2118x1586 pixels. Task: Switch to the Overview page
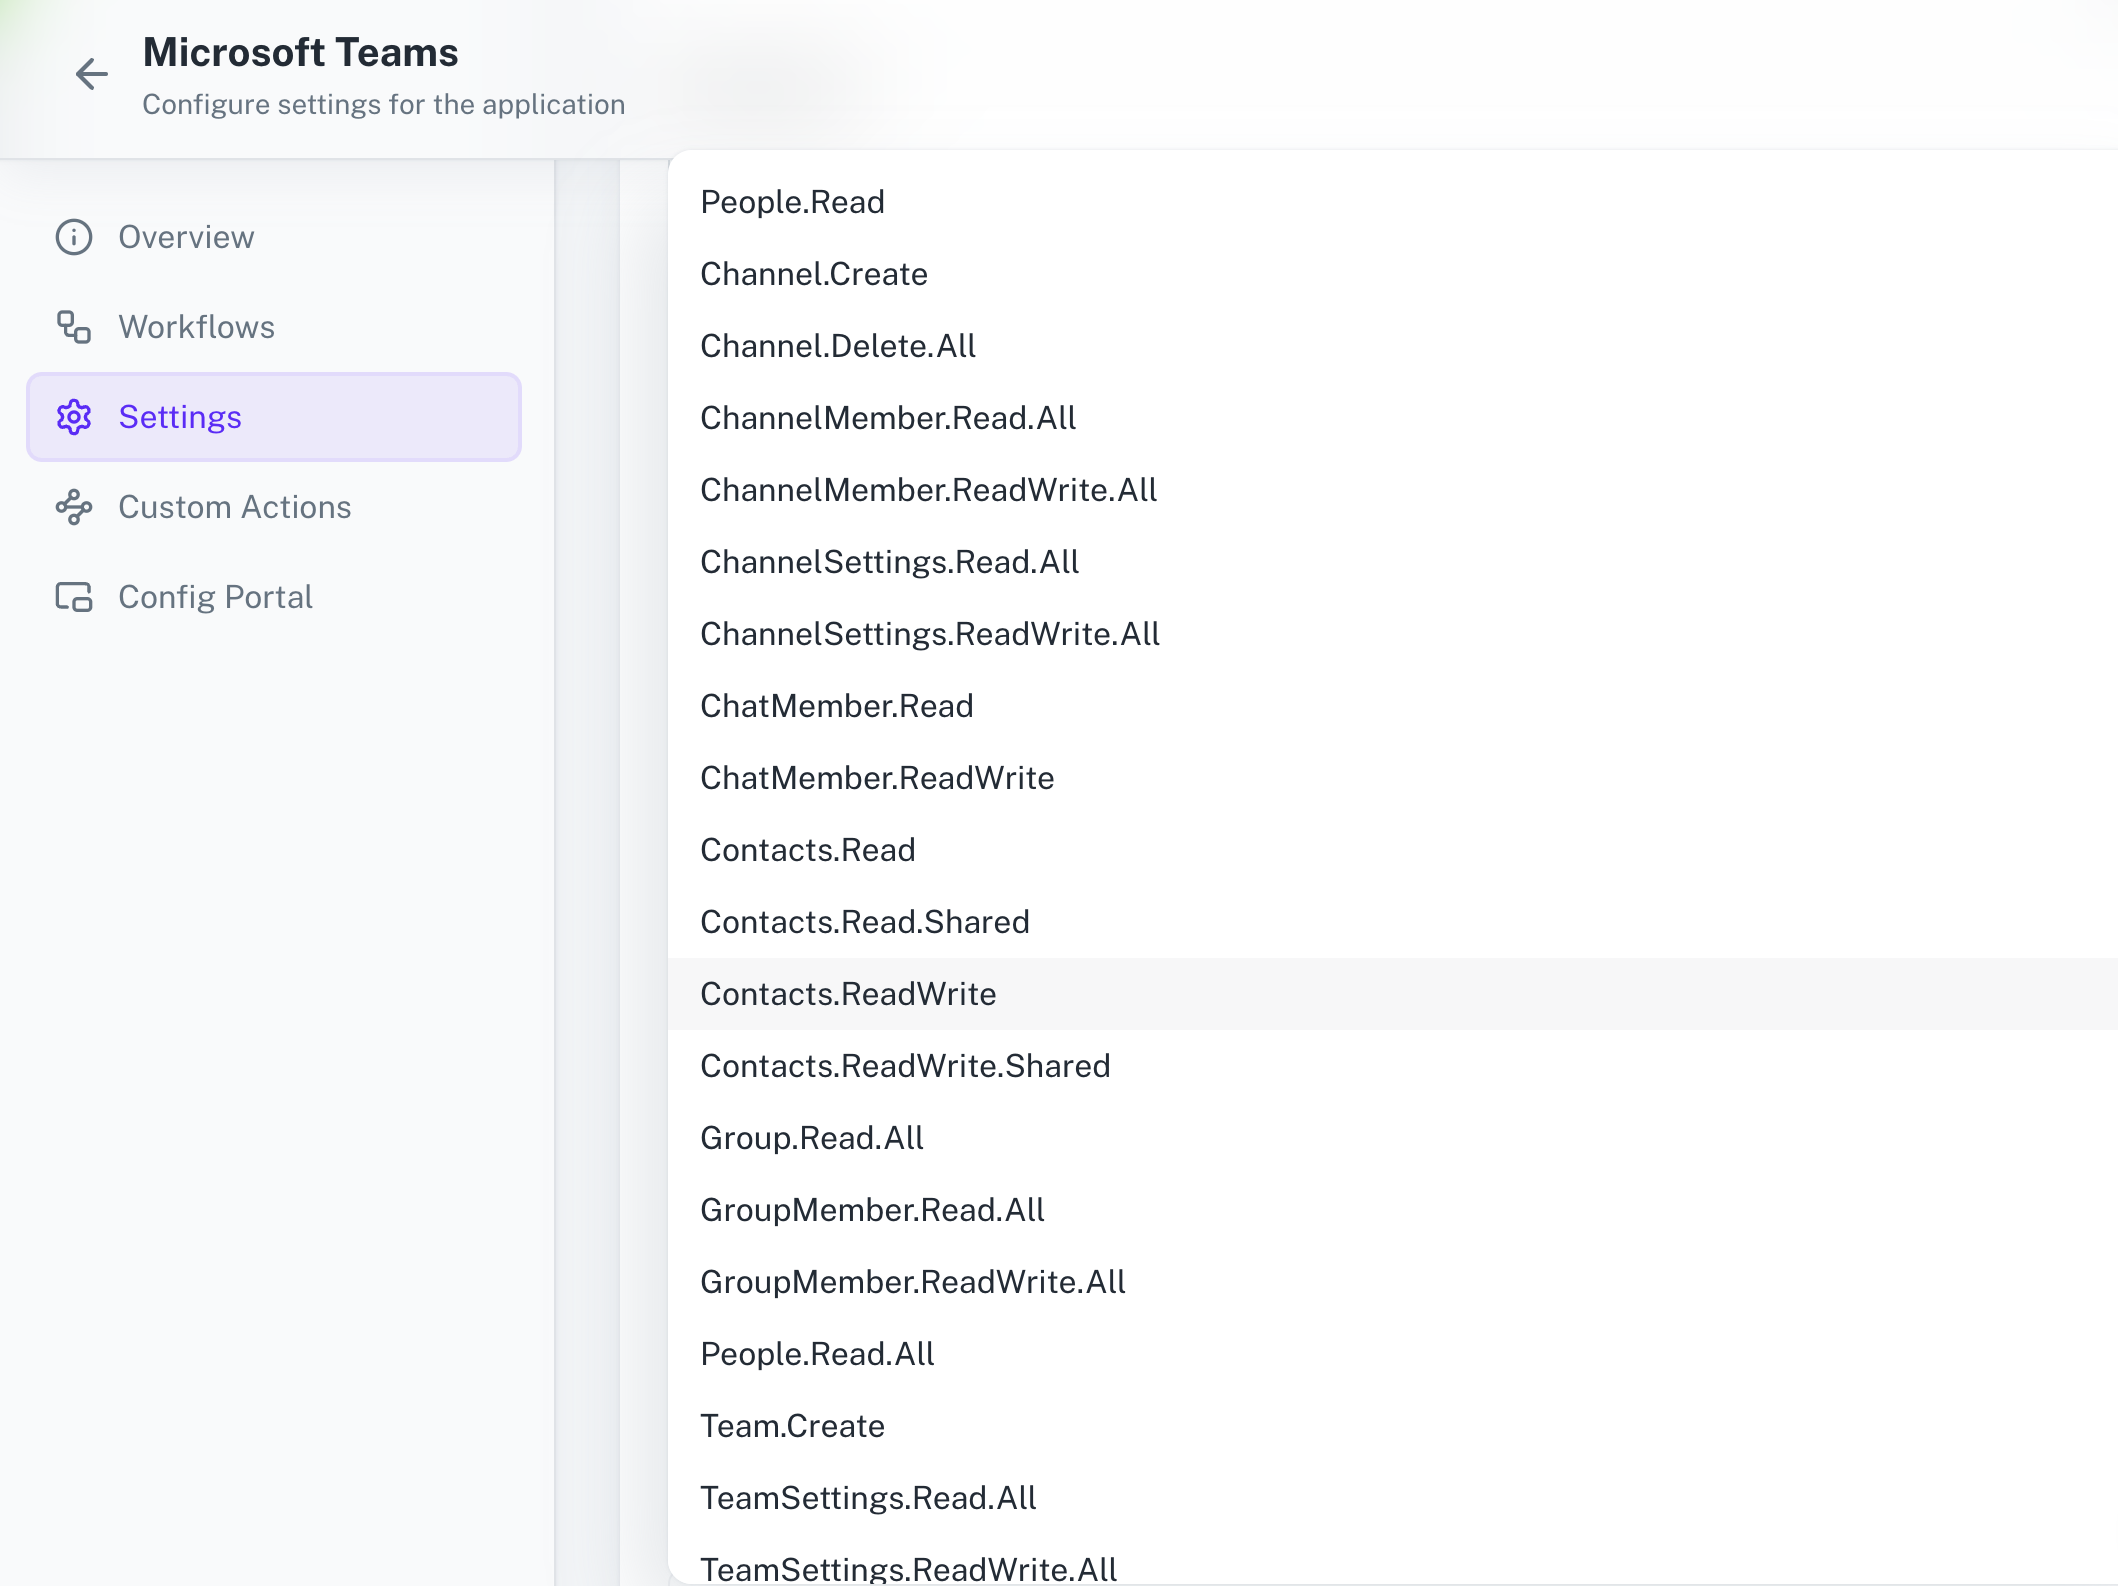(x=186, y=237)
